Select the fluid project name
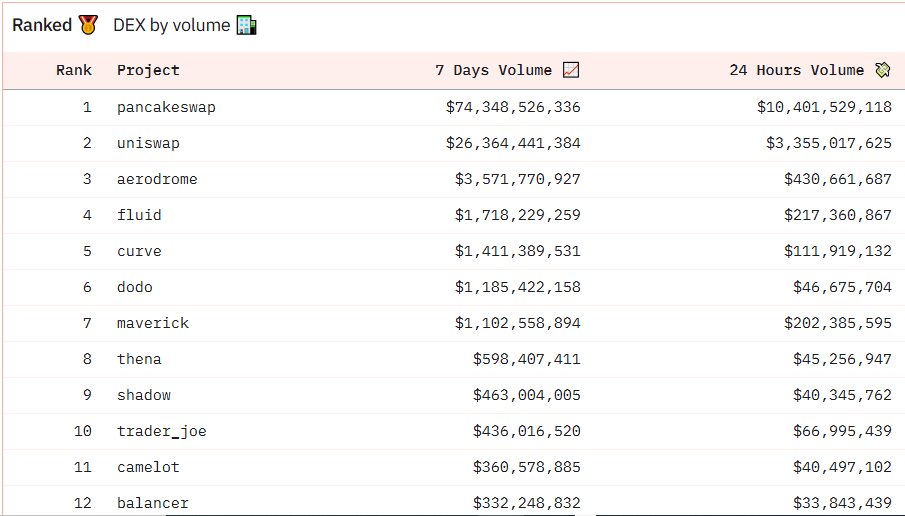The image size is (905, 516). click(139, 215)
